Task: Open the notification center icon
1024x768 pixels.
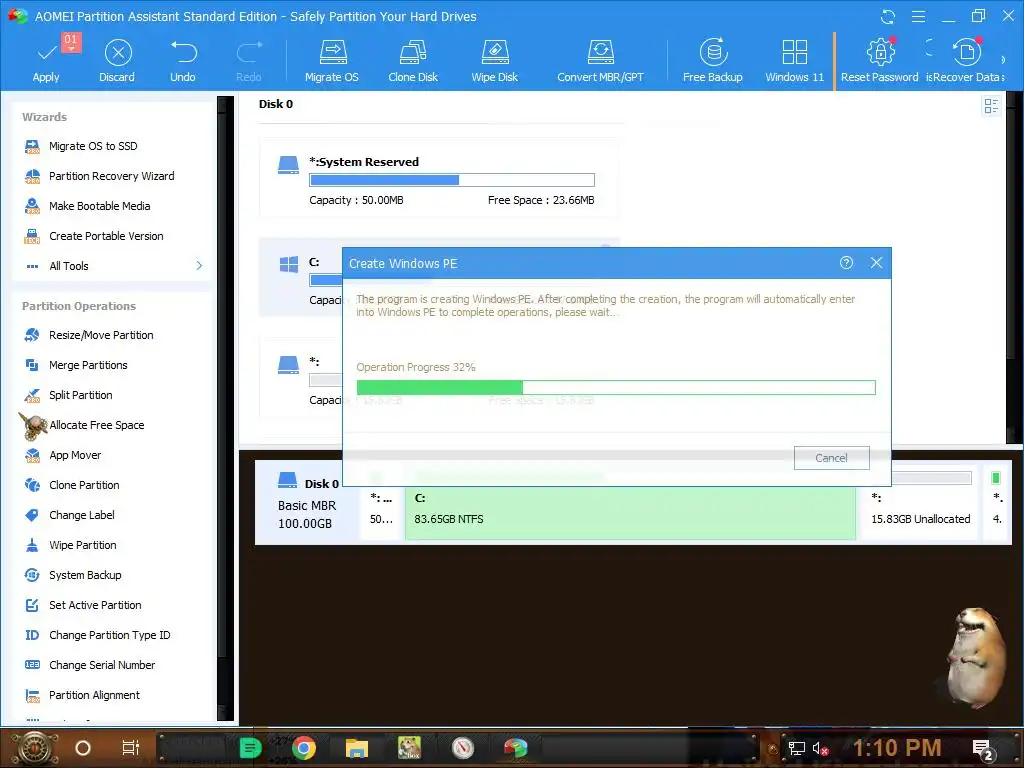Action: tap(983, 749)
